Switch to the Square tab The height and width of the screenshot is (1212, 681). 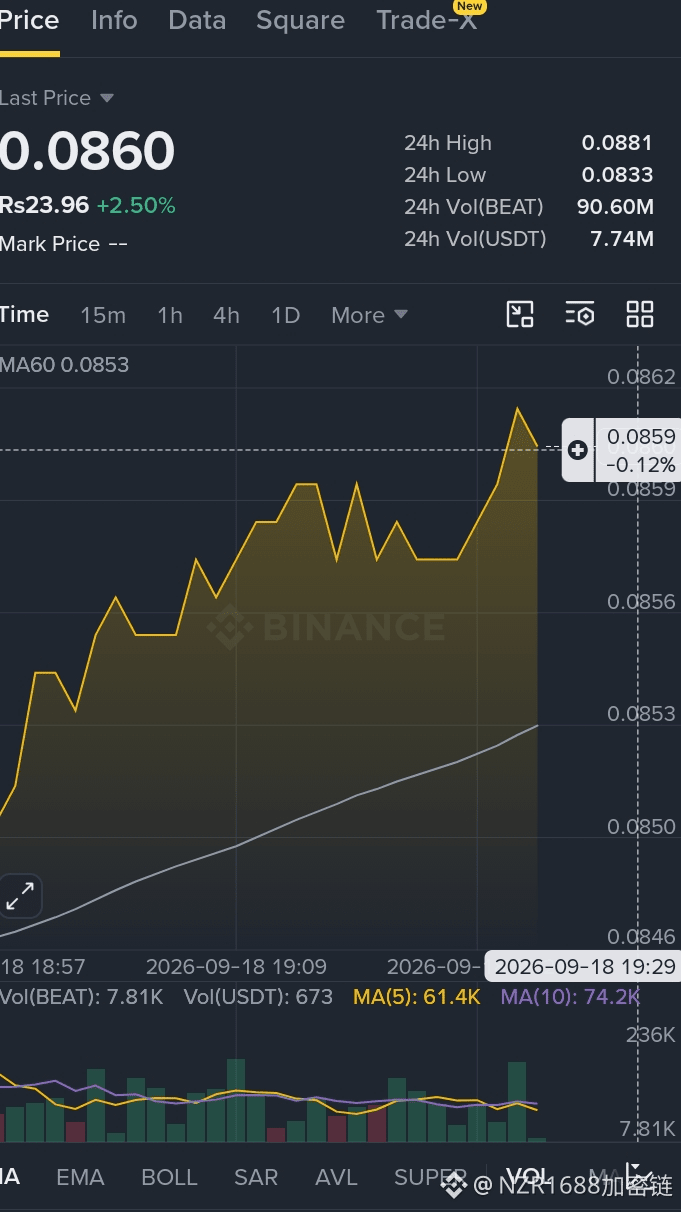(300, 20)
